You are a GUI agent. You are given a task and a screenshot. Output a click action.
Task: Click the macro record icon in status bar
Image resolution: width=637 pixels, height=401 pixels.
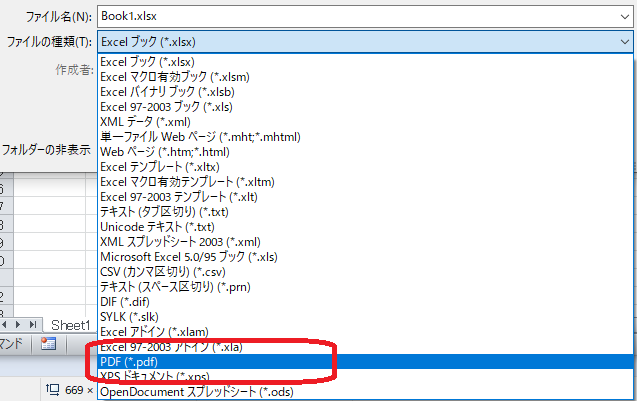tap(48, 344)
